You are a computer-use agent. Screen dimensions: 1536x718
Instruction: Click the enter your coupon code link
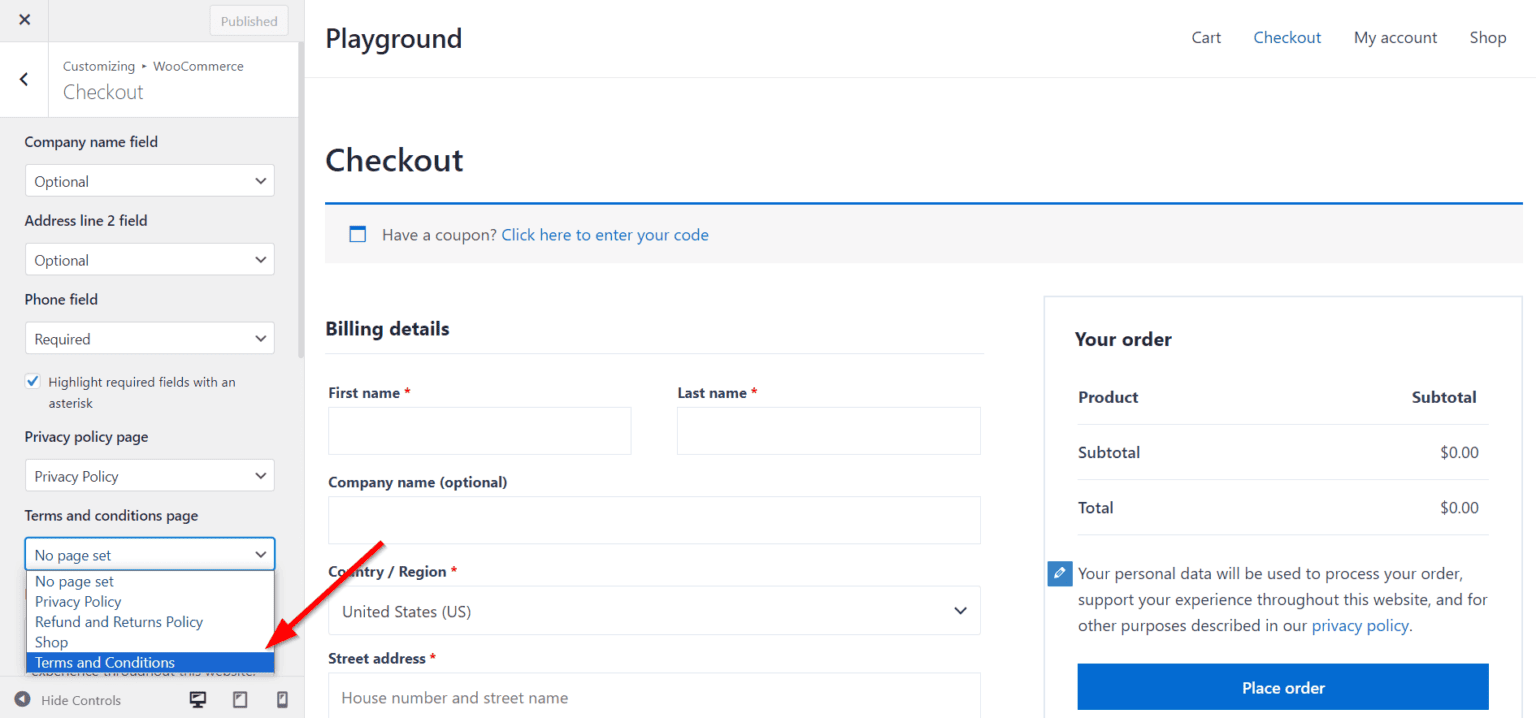coord(604,234)
